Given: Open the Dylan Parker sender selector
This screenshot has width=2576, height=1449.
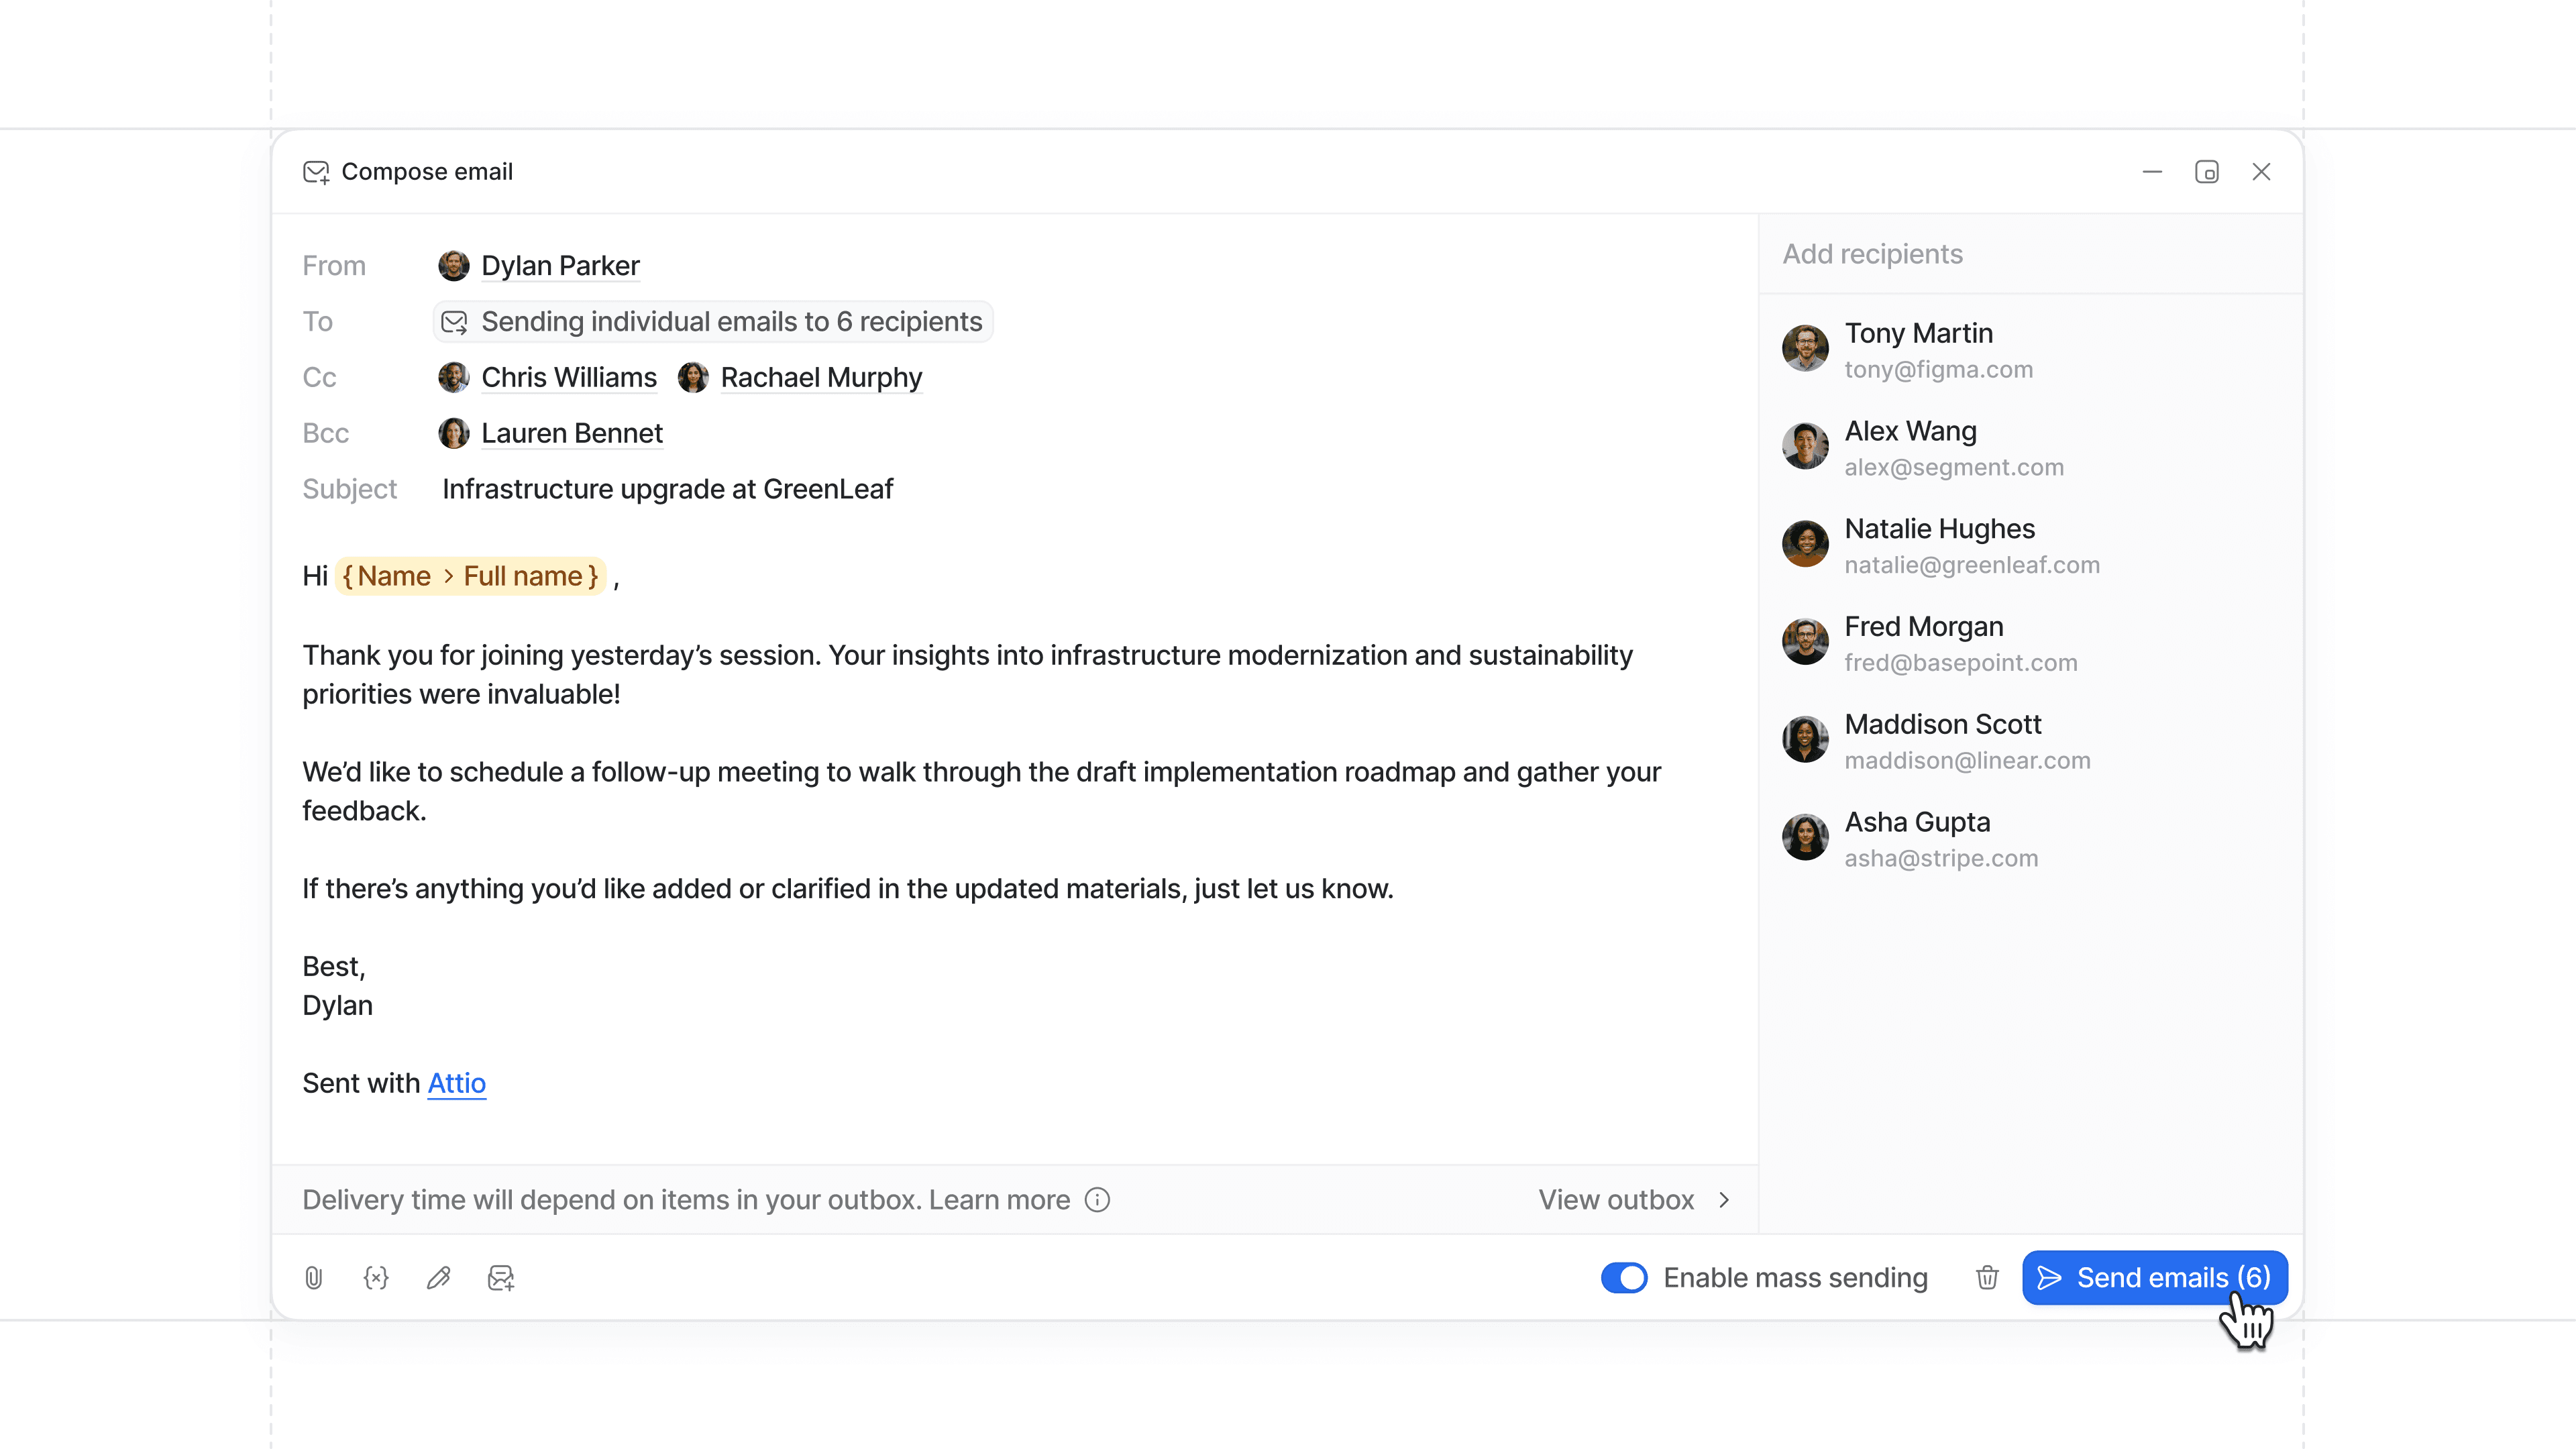Looking at the screenshot, I should click(x=539, y=266).
